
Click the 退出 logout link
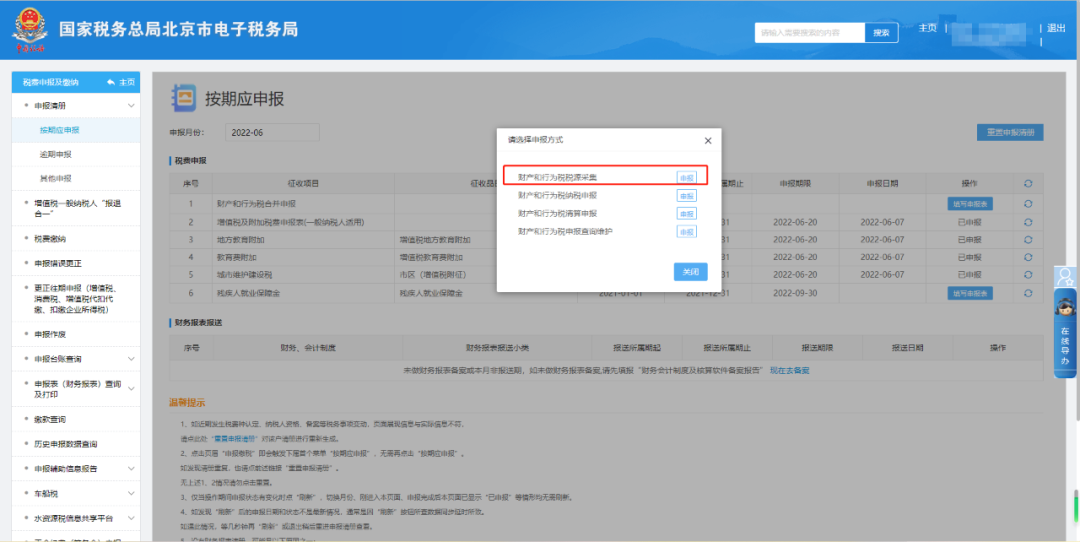click(1055, 28)
